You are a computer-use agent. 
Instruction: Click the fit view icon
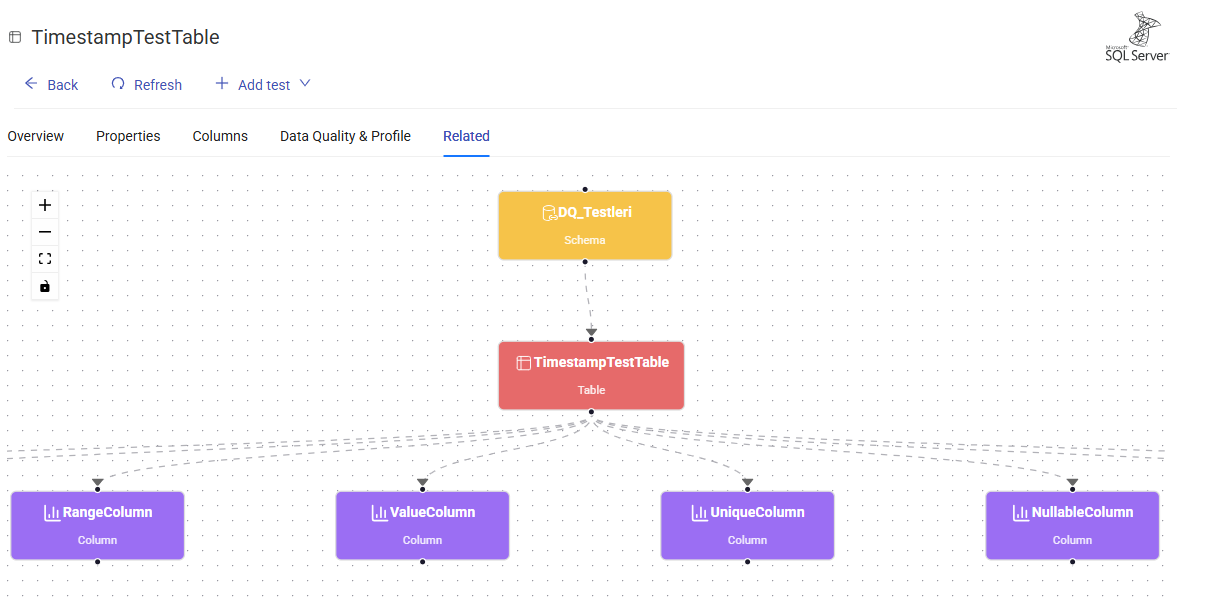pyautogui.click(x=45, y=259)
